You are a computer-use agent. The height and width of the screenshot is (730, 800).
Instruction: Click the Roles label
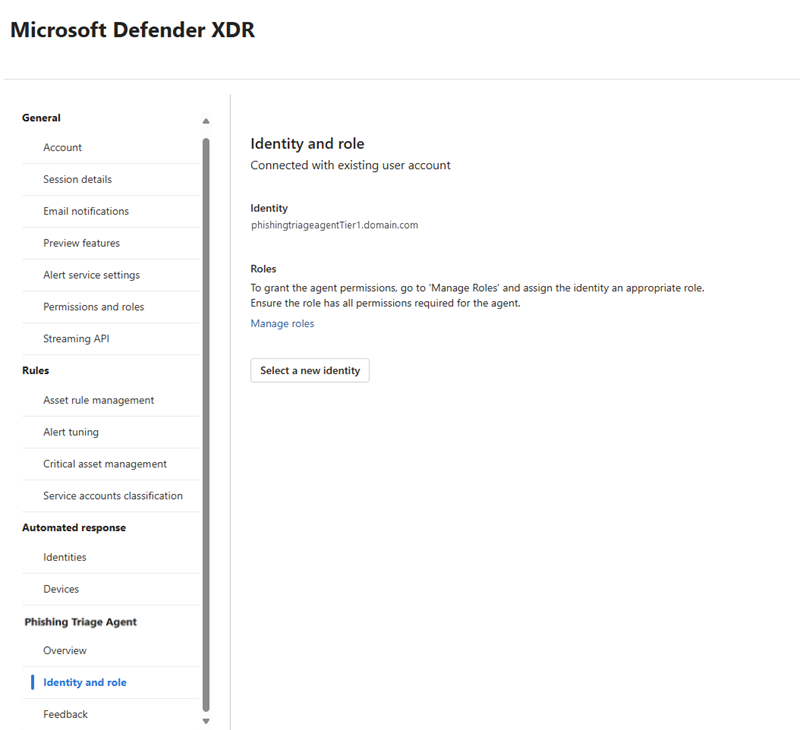click(x=263, y=269)
